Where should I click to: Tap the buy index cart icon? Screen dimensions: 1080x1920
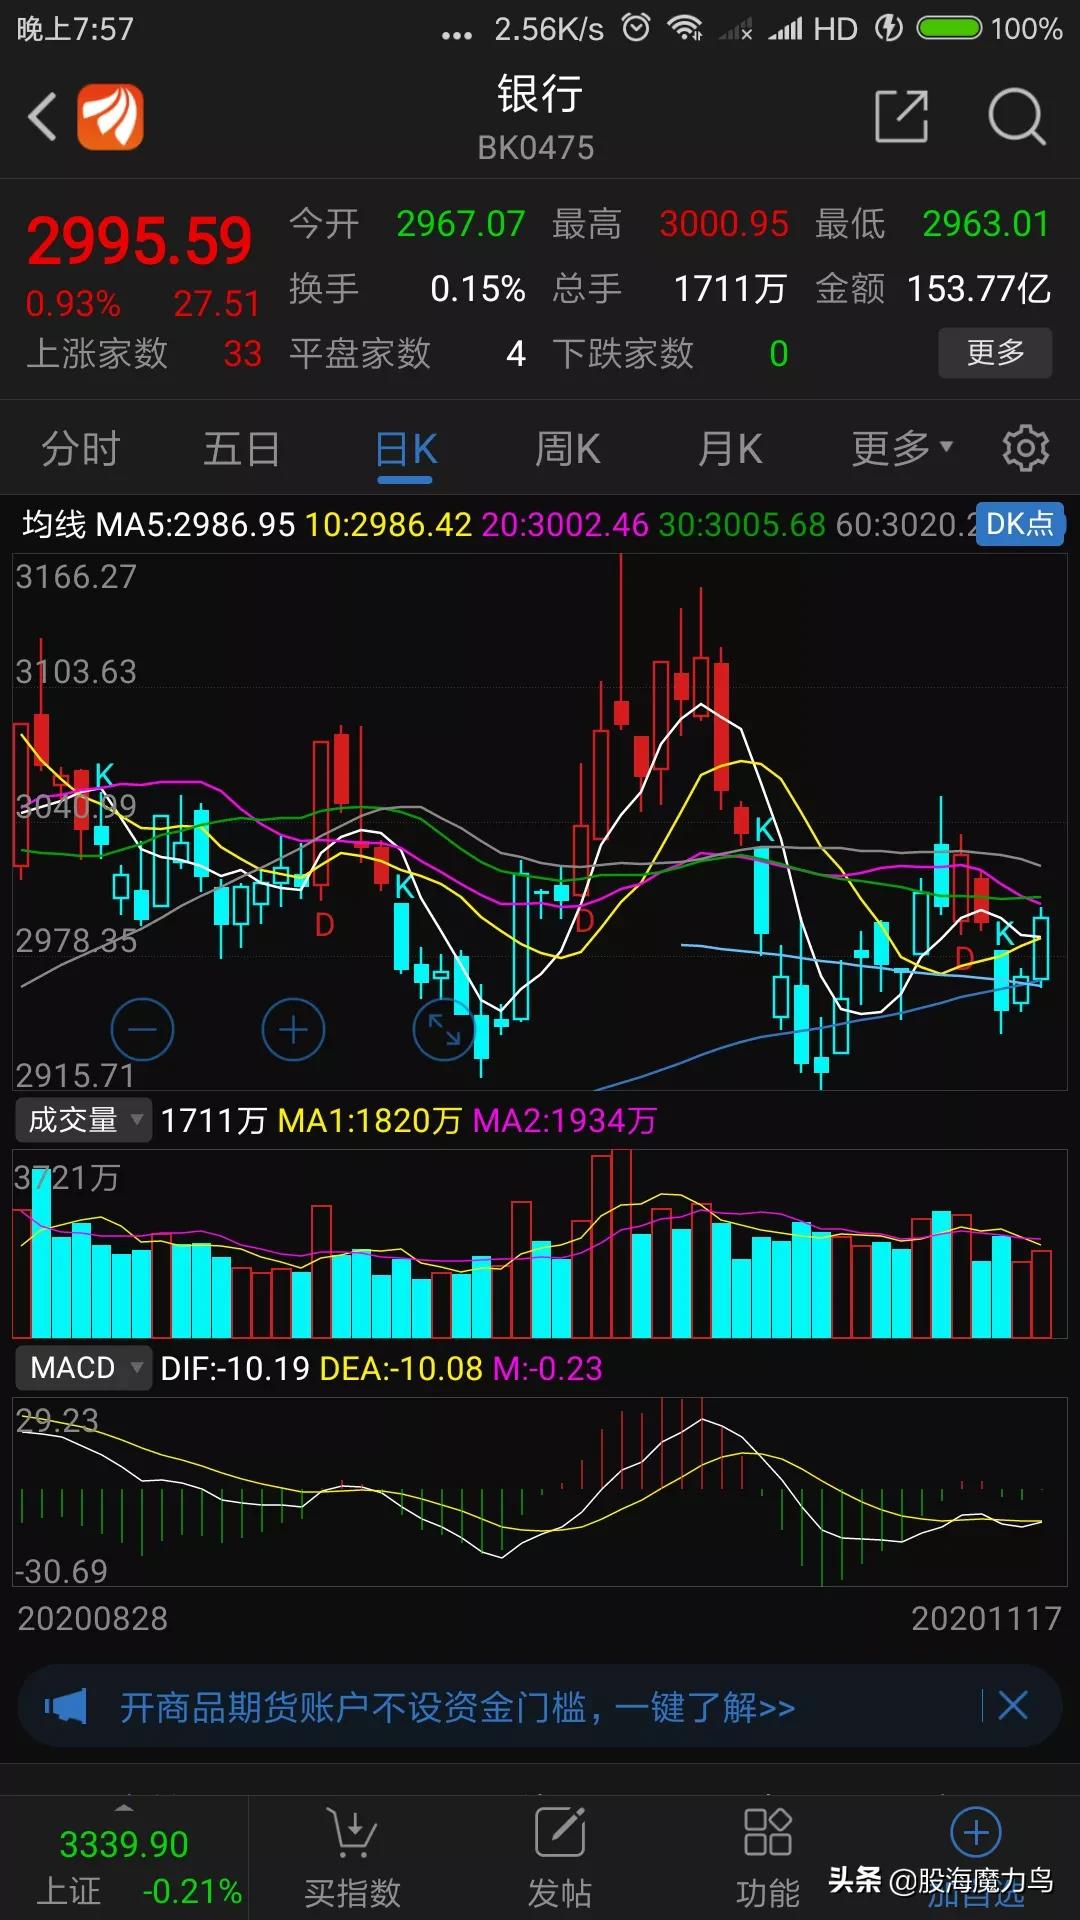352,1832
